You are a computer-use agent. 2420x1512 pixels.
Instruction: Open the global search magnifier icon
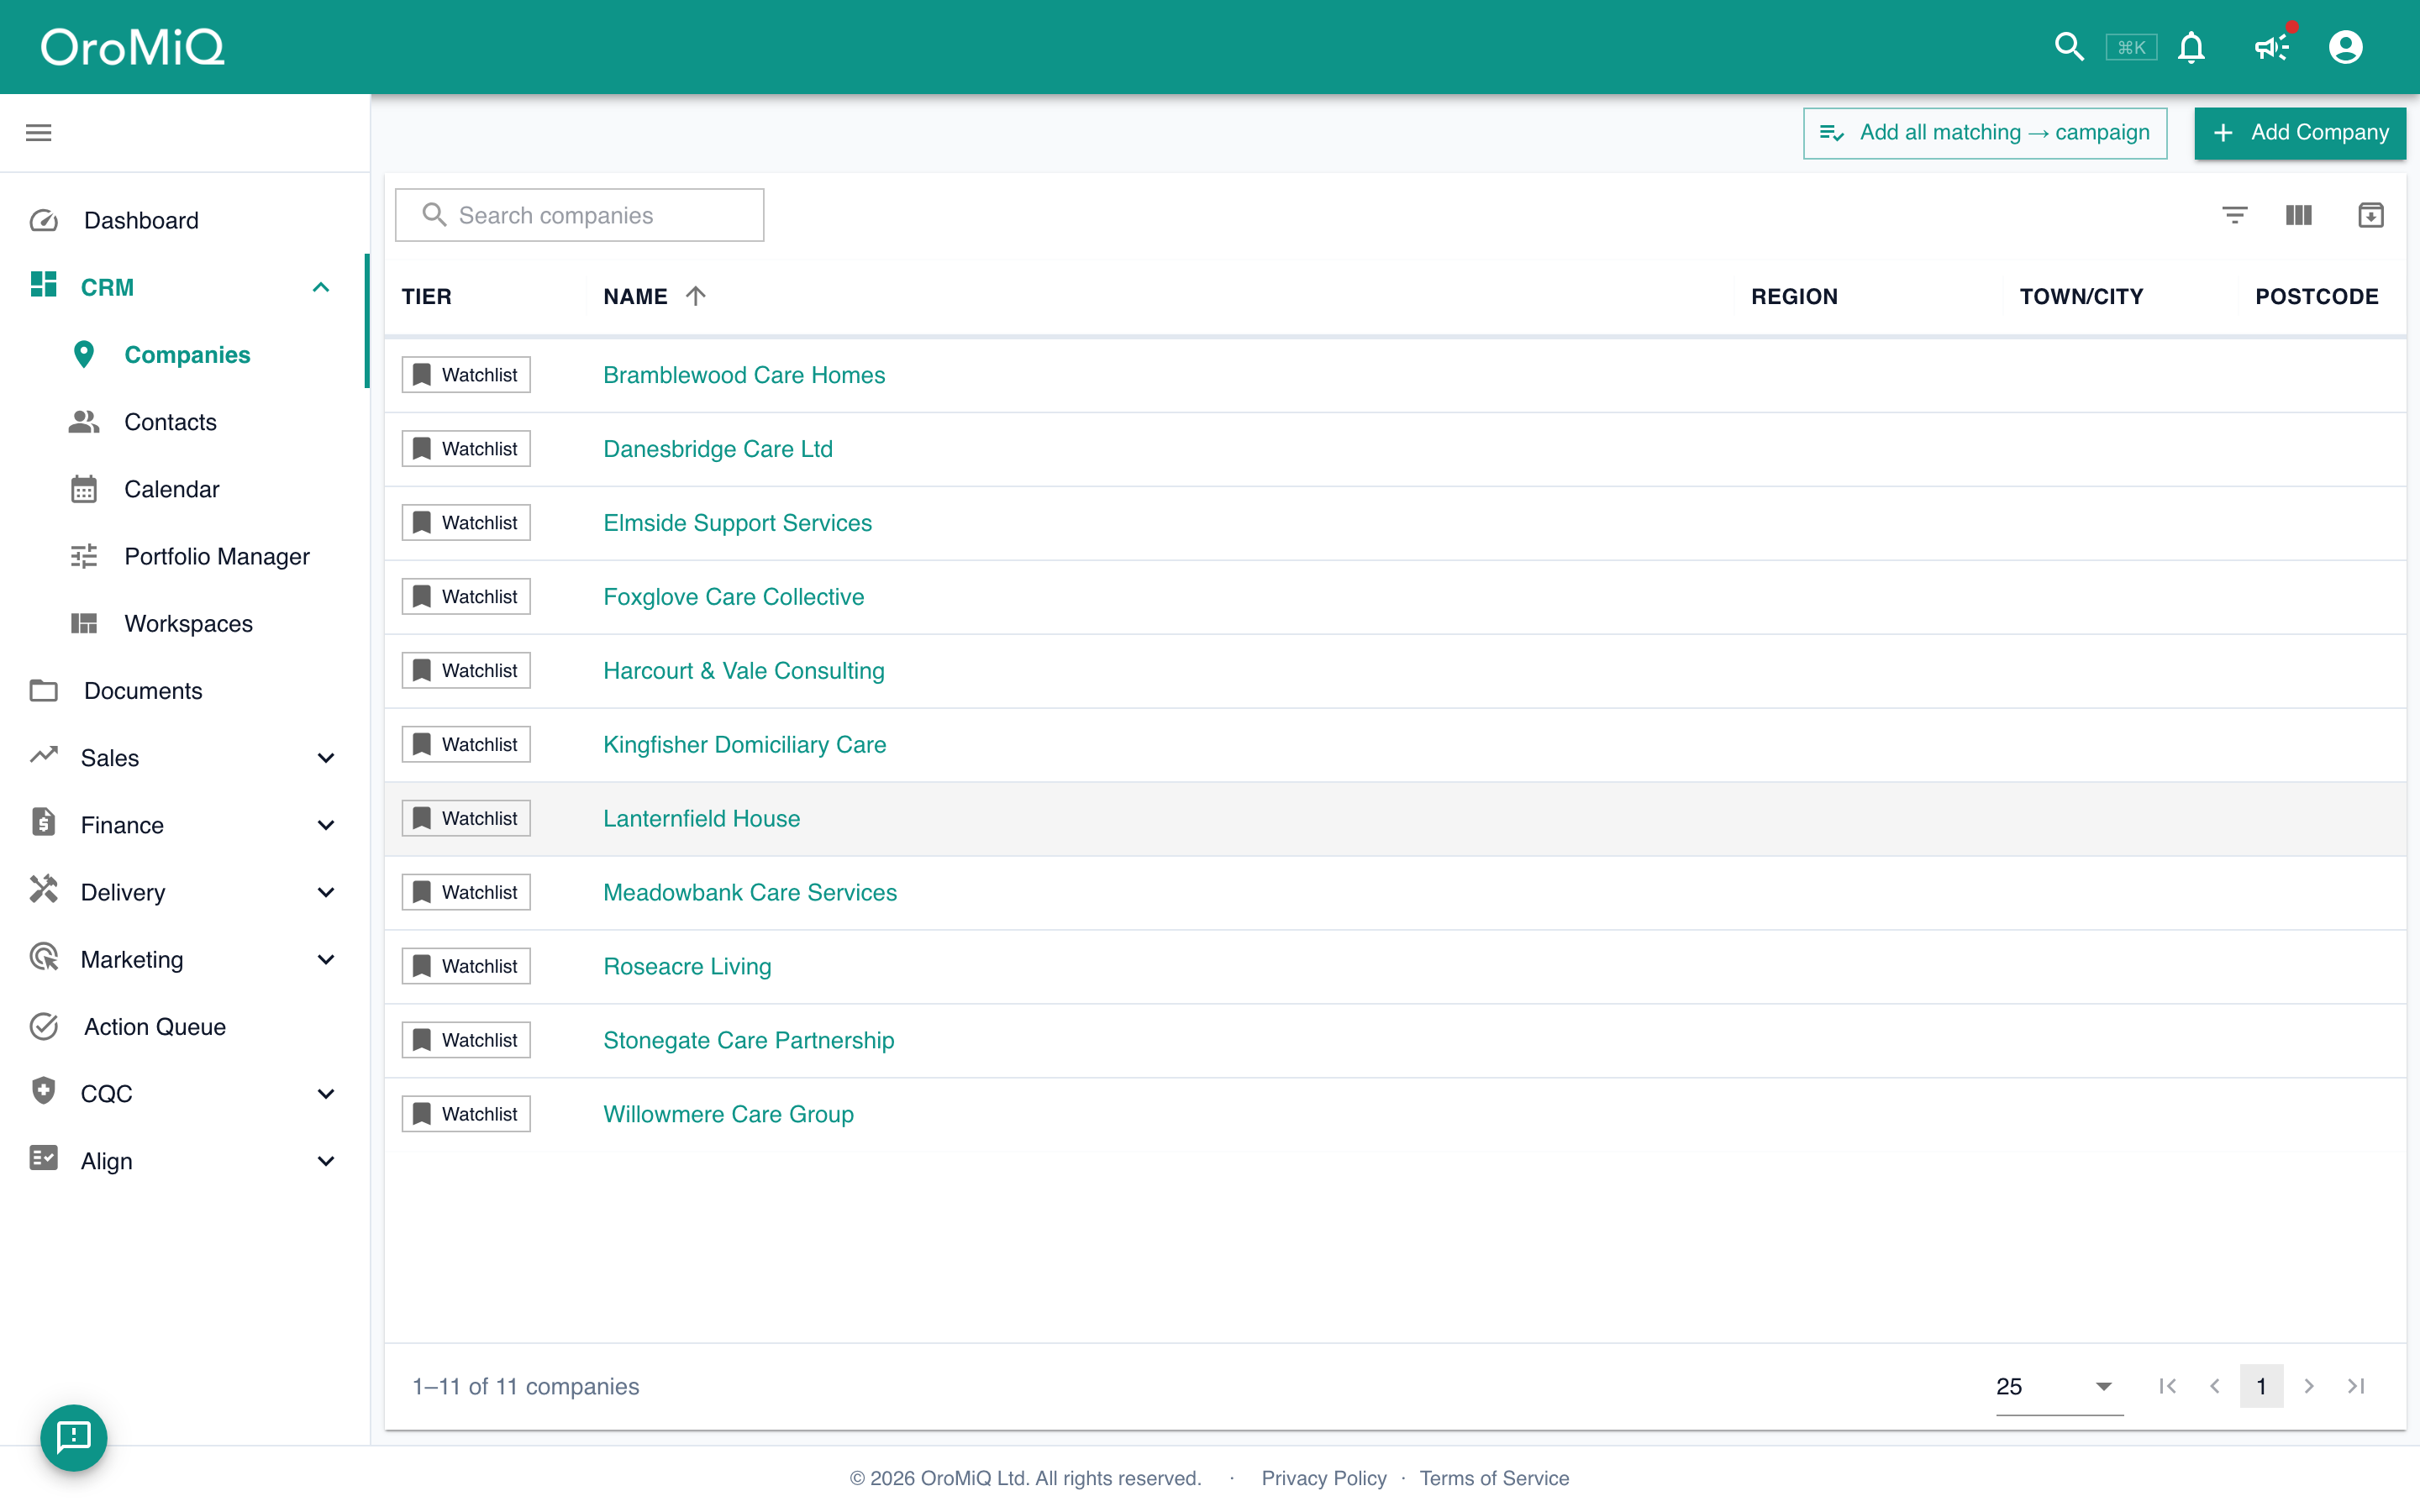click(2068, 47)
